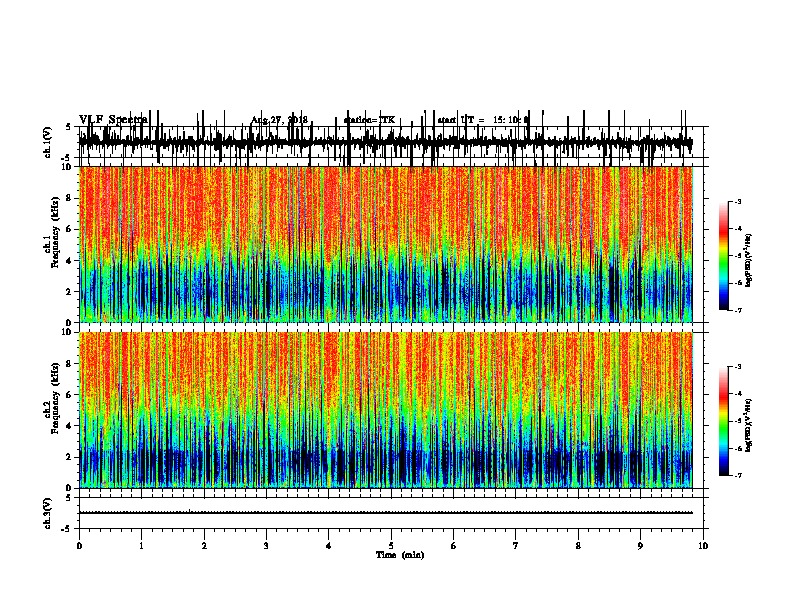Click the '6' kHz tick of ch.2 spectrogram

pyautogui.click(x=69, y=395)
